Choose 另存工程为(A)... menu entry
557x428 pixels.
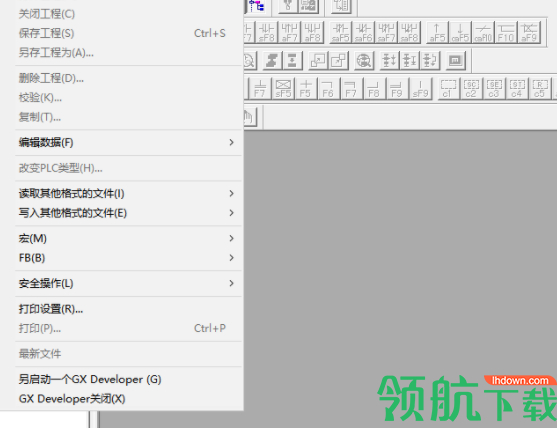tap(128, 53)
